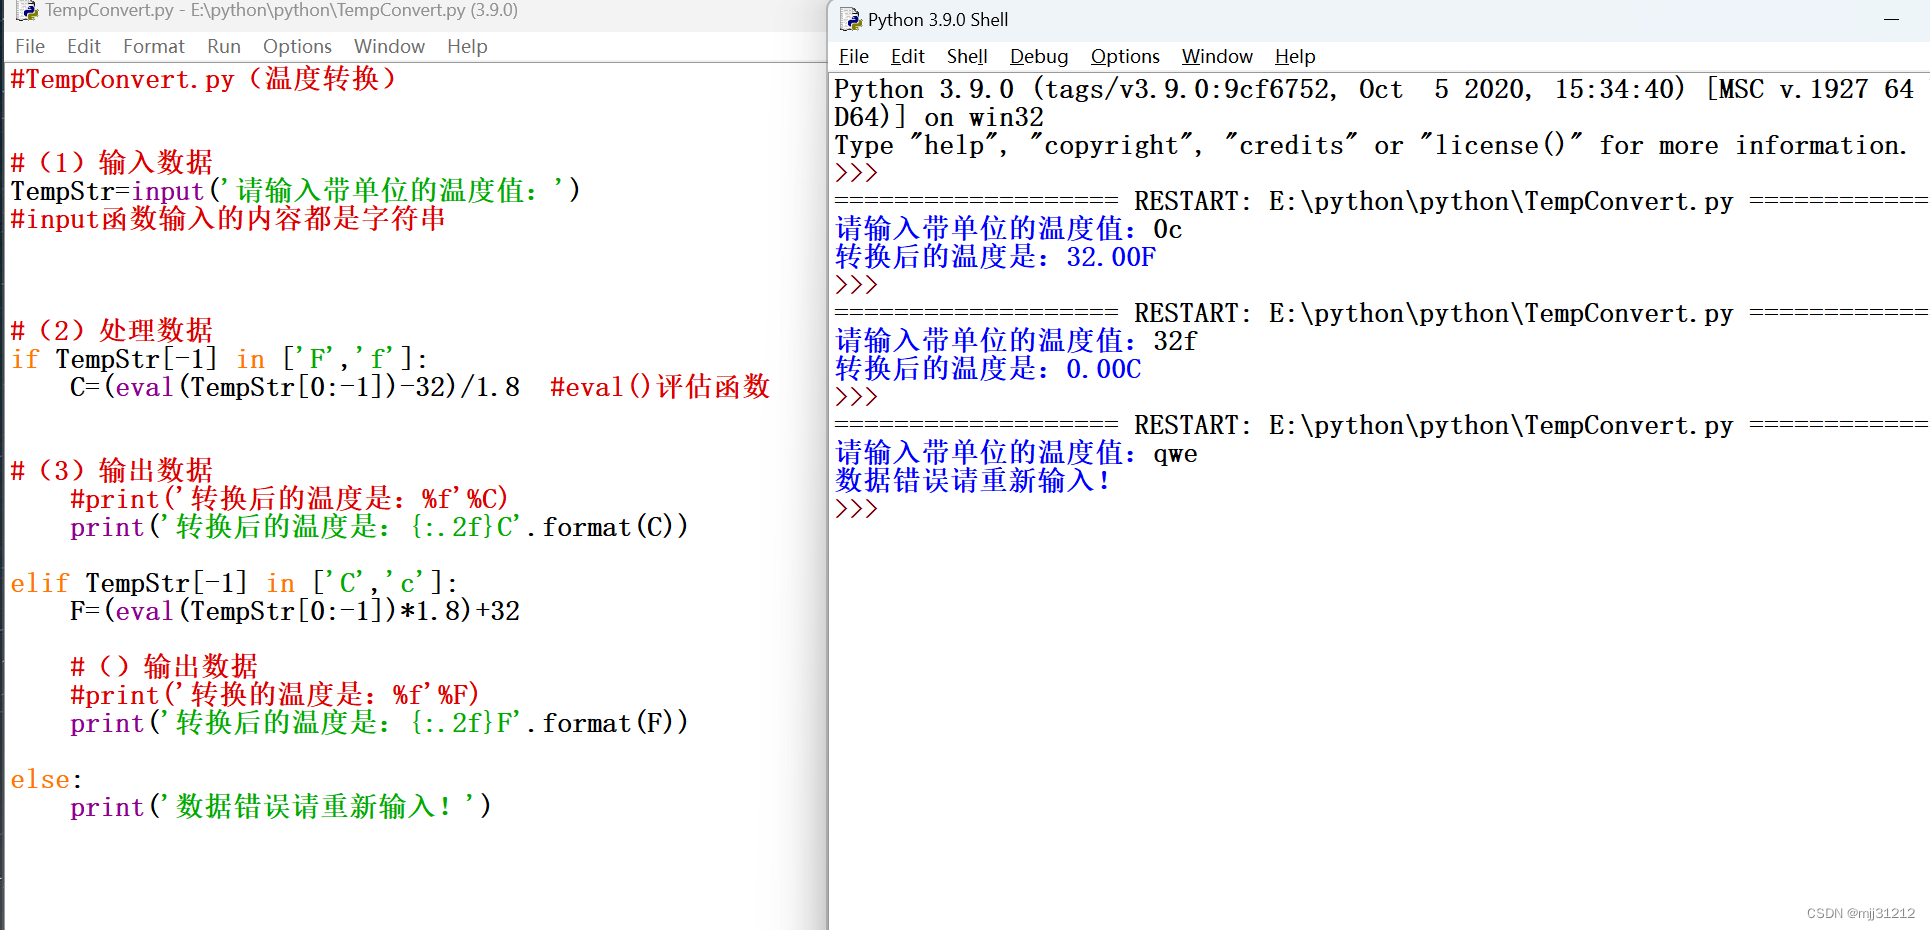This screenshot has height=930, width=1930.
Task: Click the Python 3.9.0 Shell title text
Action: 938,20
